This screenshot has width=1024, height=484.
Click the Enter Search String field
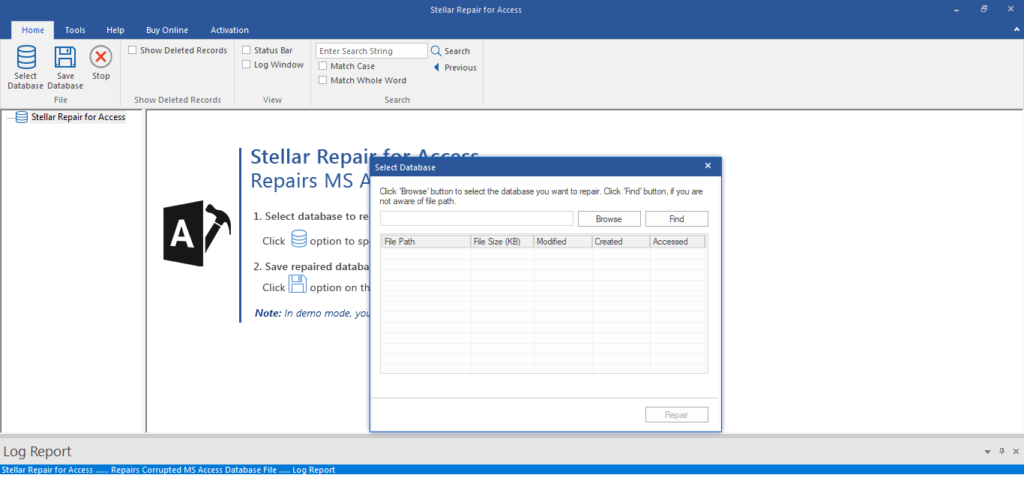pyautogui.click(x=372, y=51)
